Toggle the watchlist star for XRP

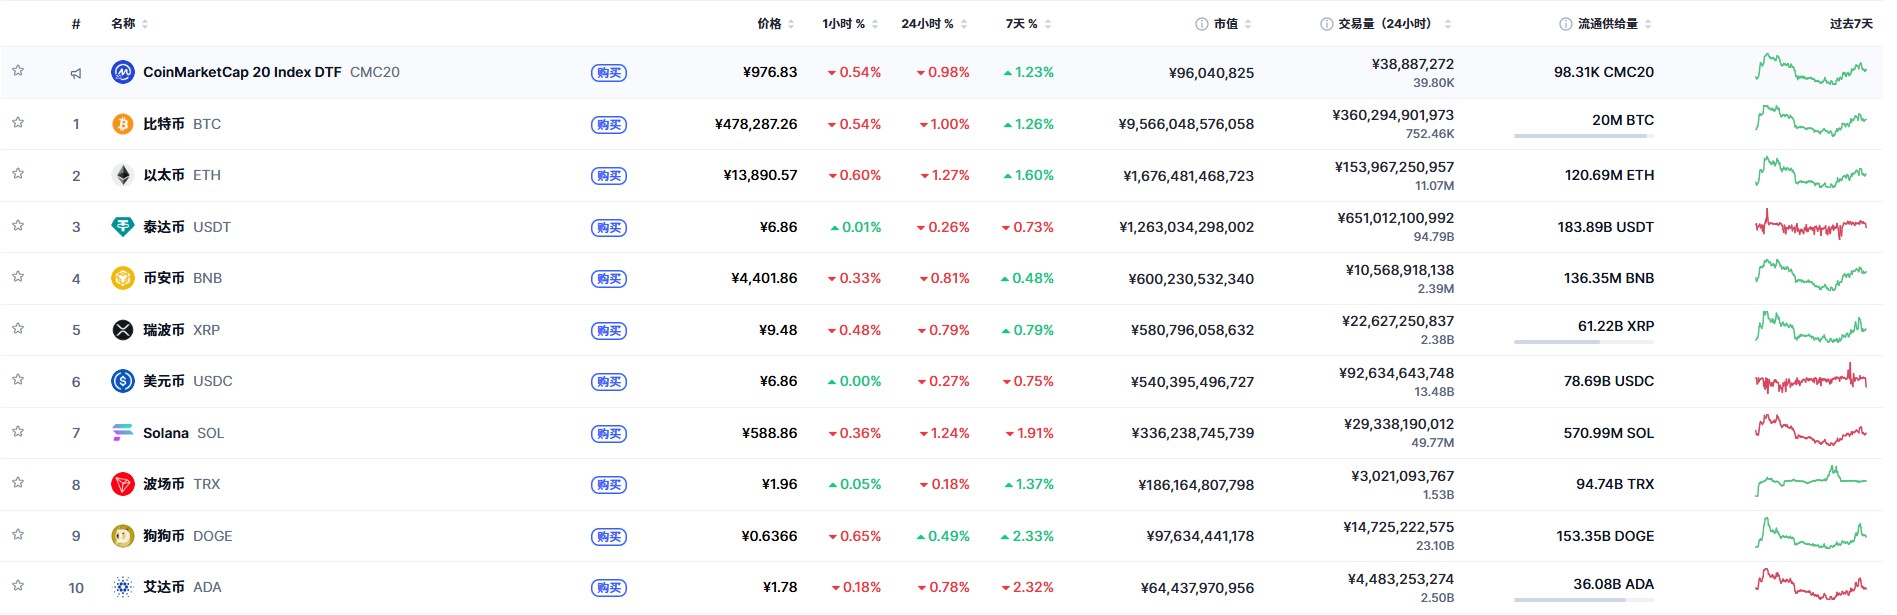18,329
